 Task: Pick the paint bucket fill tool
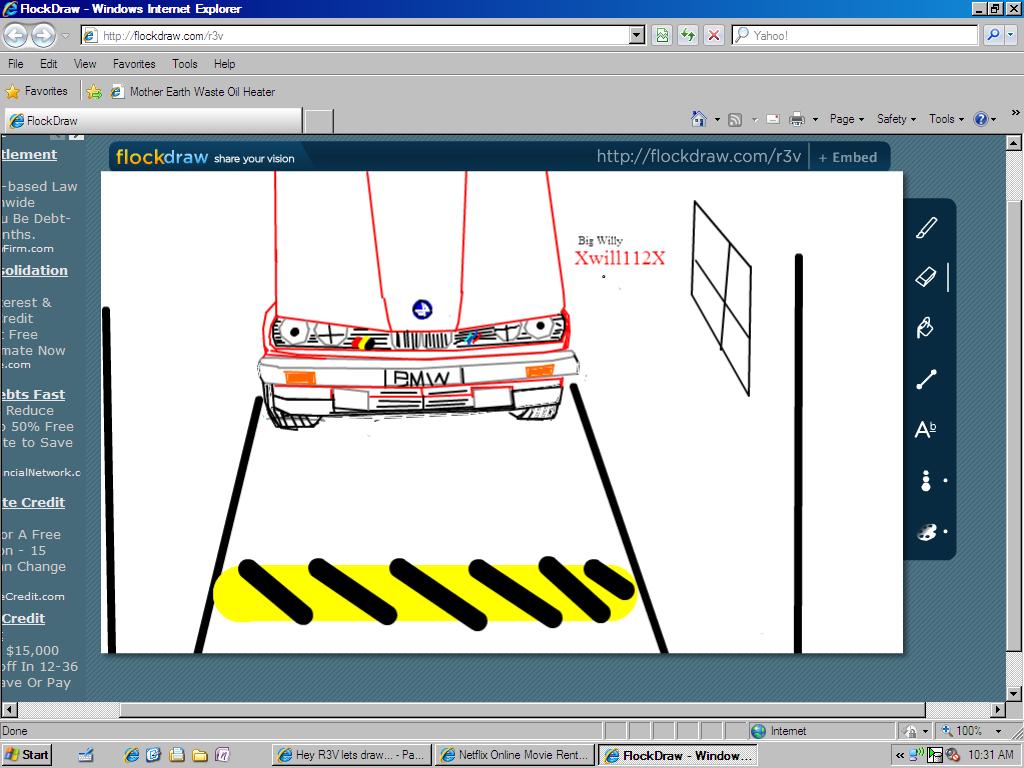click(x=926, y=328)
